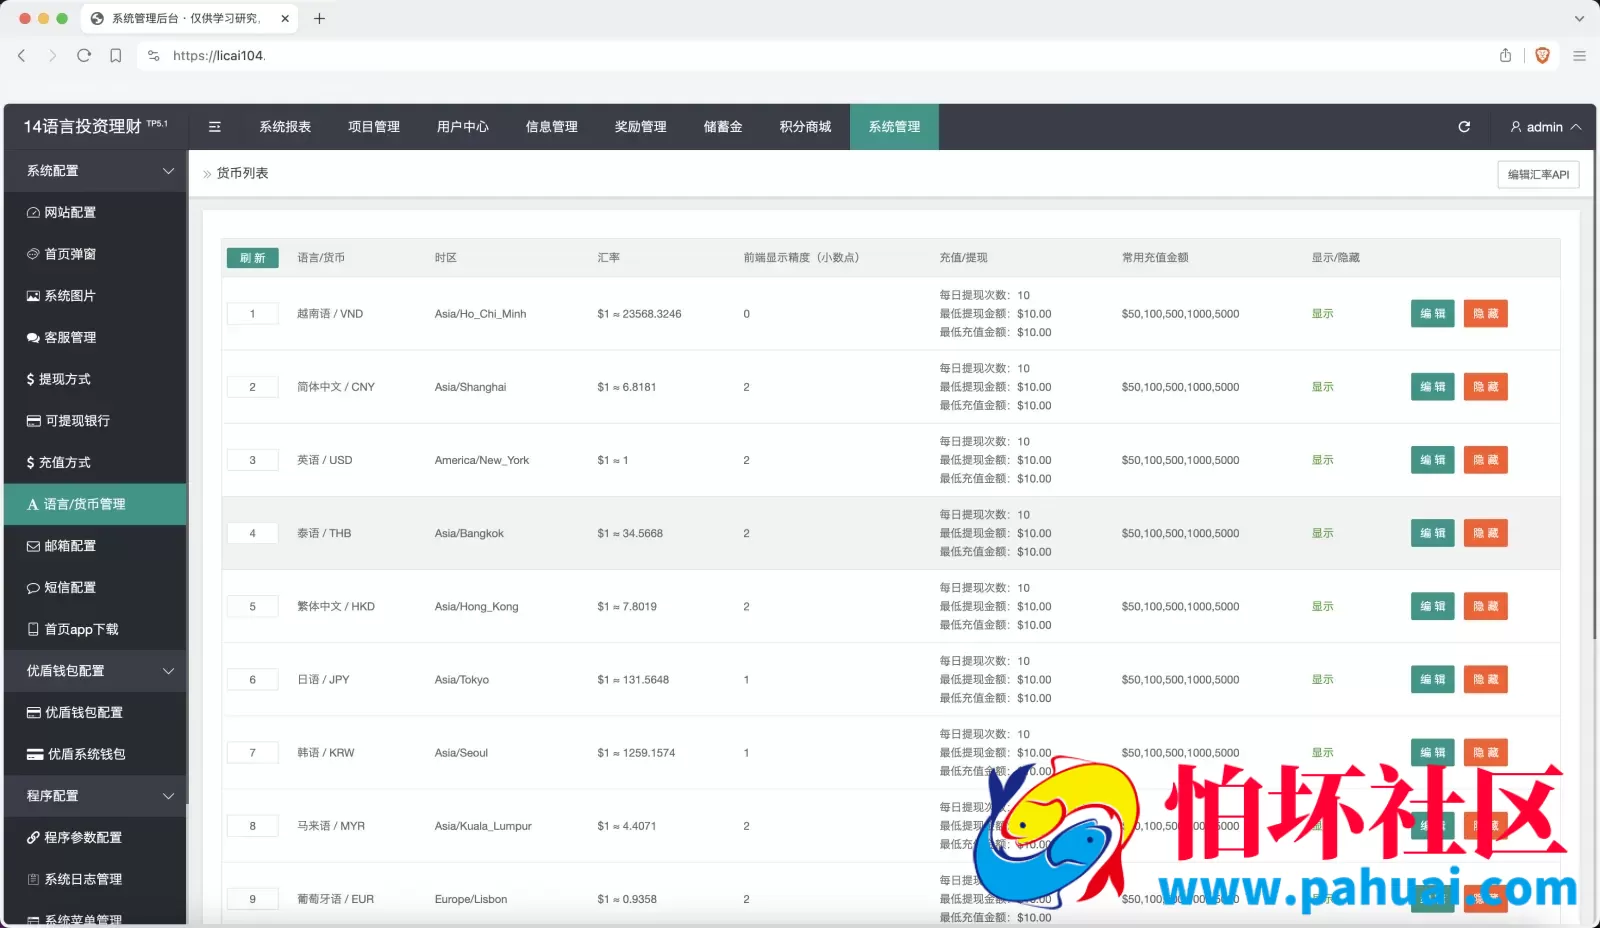
Task: Hide the 简体中文 / CNY currency
Action: pyautogui.click(x=1486, y=387)
